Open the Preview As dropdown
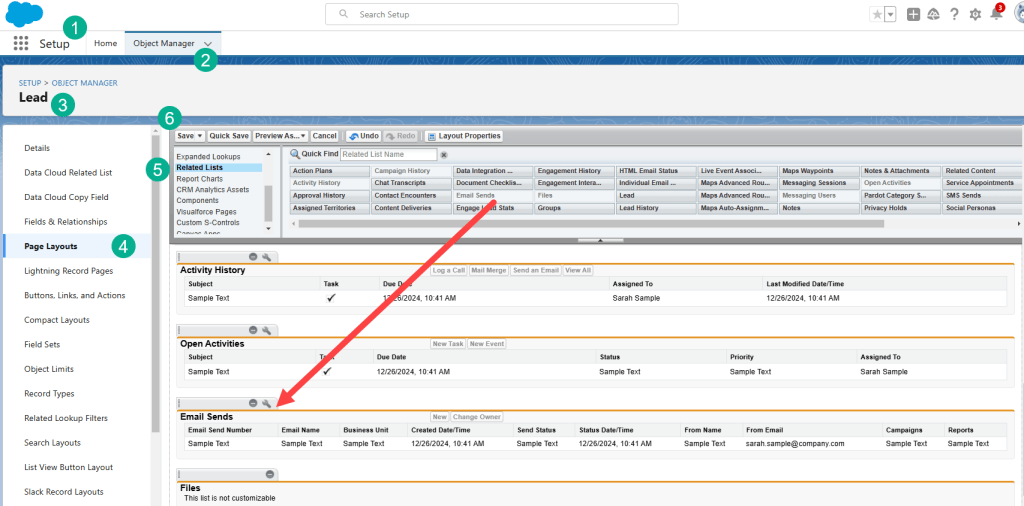The height and width of the screenshot is (506, 1024). tap(280, 136)
